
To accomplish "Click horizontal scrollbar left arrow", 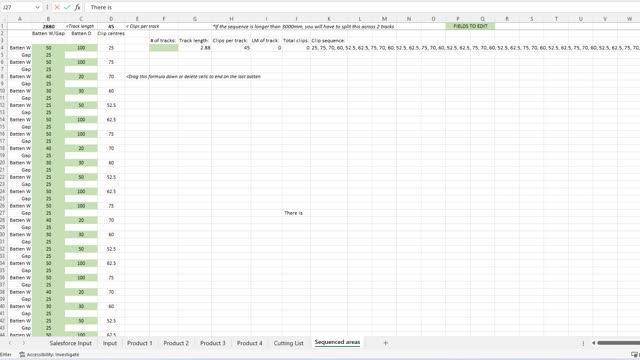I will (x=593, y=343).
